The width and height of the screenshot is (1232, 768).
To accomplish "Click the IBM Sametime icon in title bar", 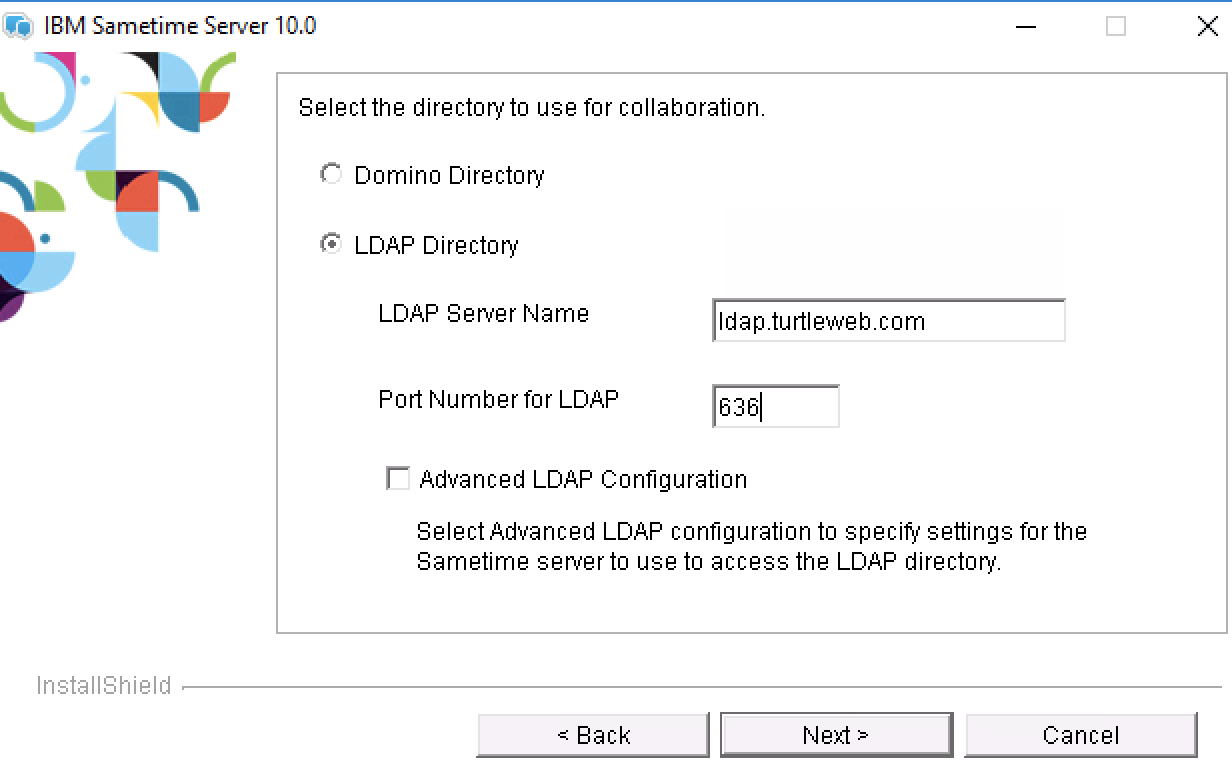I will point(18,26).
